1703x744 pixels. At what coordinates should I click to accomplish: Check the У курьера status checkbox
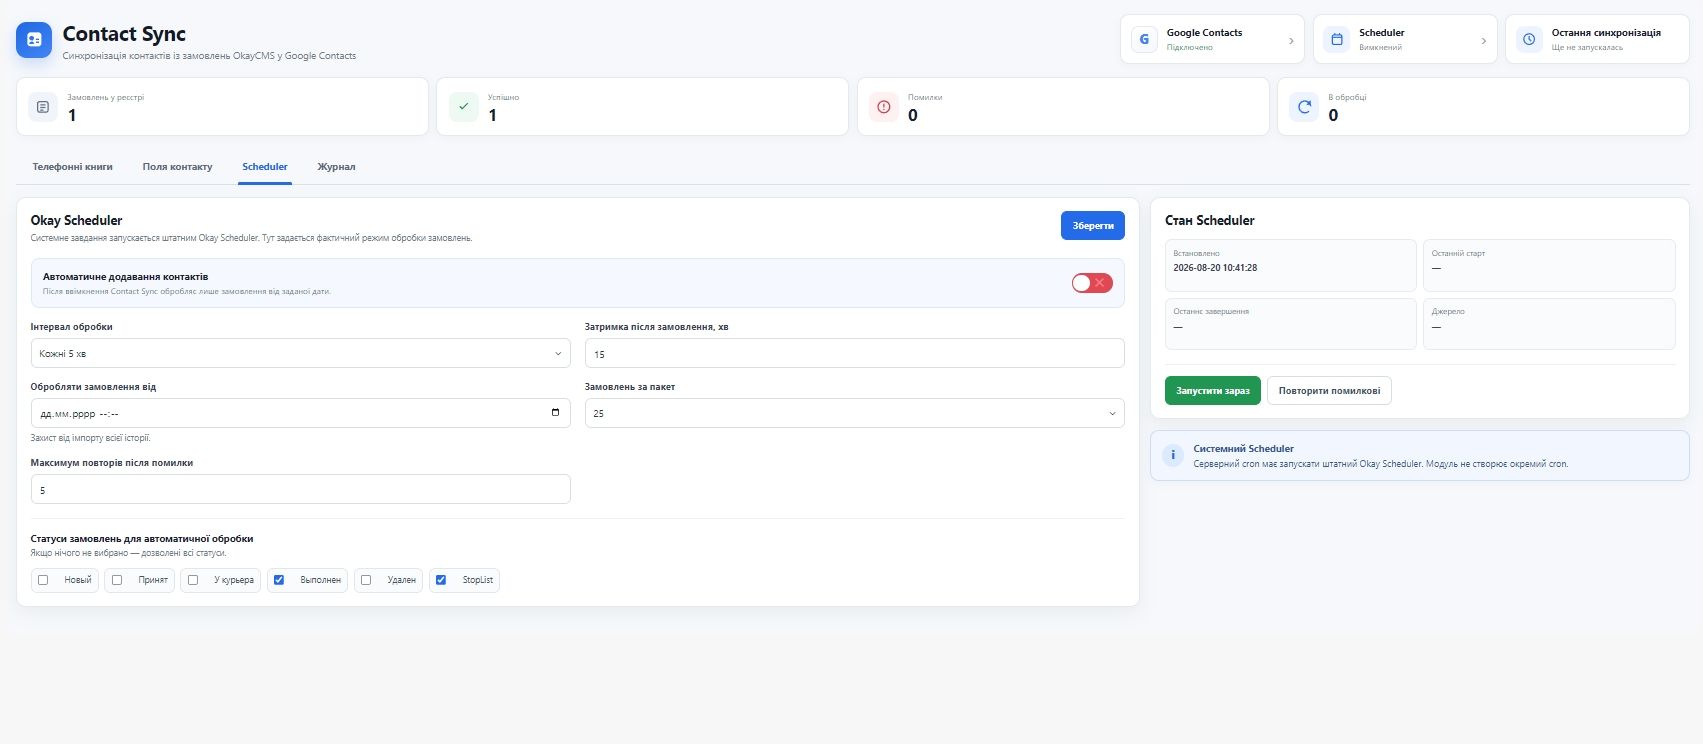(193, 580)
